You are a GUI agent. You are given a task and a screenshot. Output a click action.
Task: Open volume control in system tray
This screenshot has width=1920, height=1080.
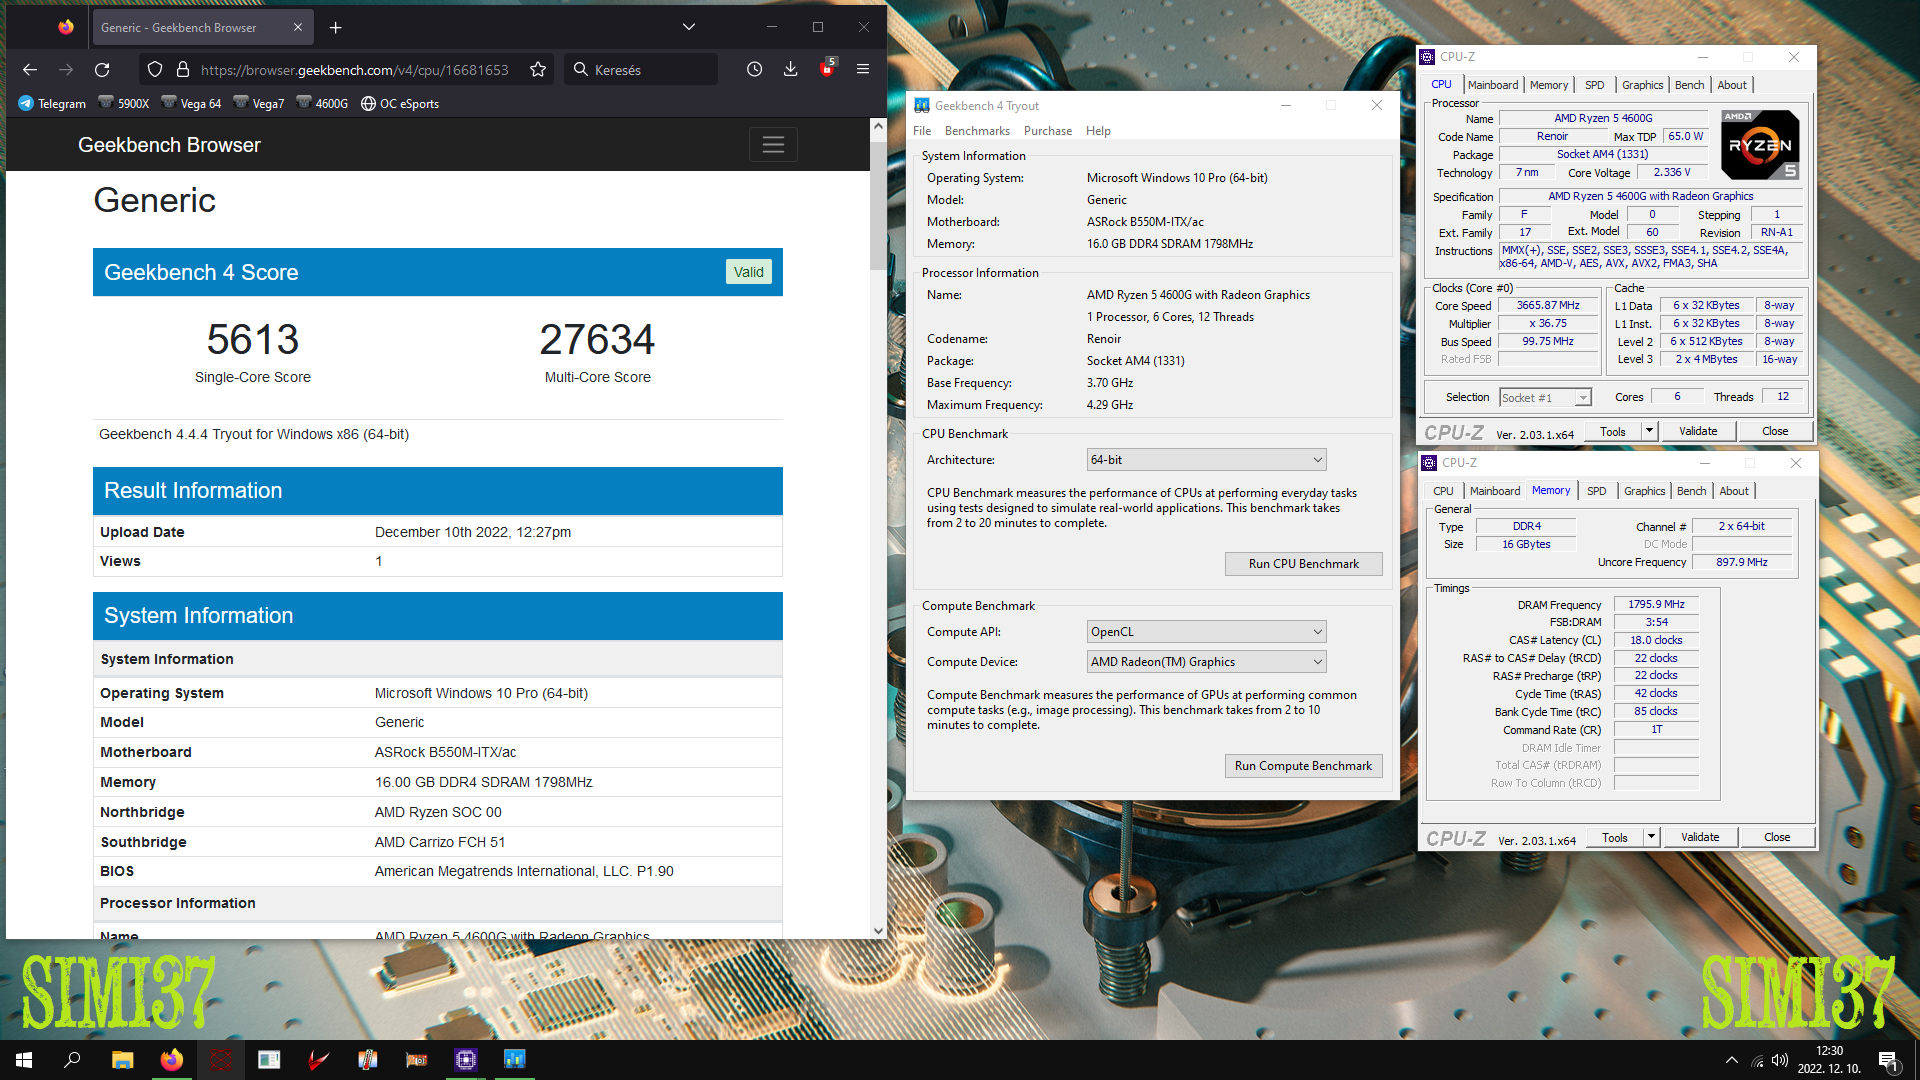(x=1780, y=1060)
